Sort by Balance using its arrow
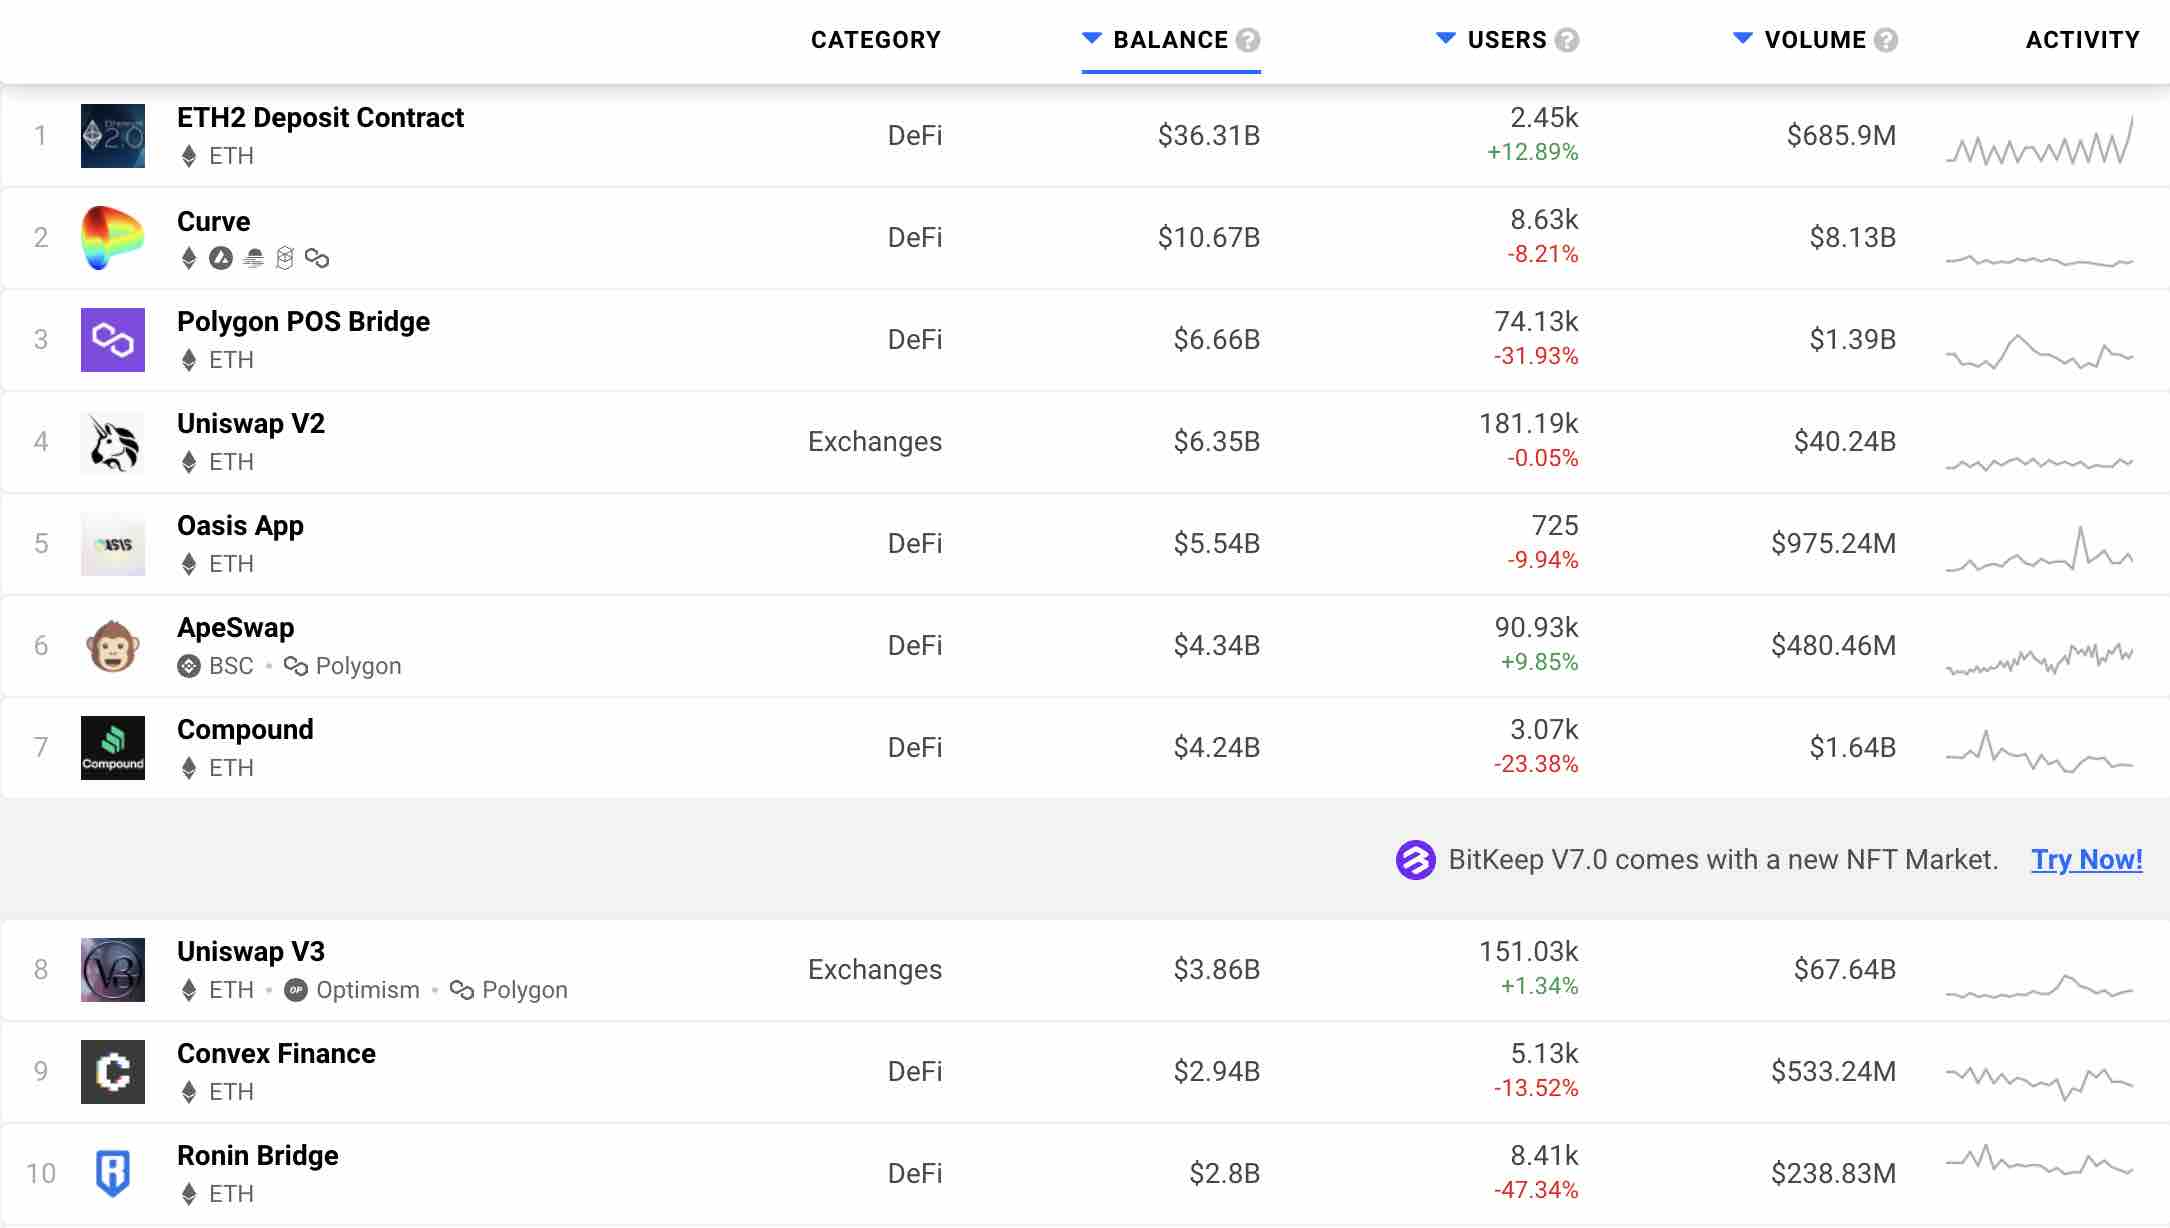The height and width of the screenshot is (1228, 2170). (1092, 39)
